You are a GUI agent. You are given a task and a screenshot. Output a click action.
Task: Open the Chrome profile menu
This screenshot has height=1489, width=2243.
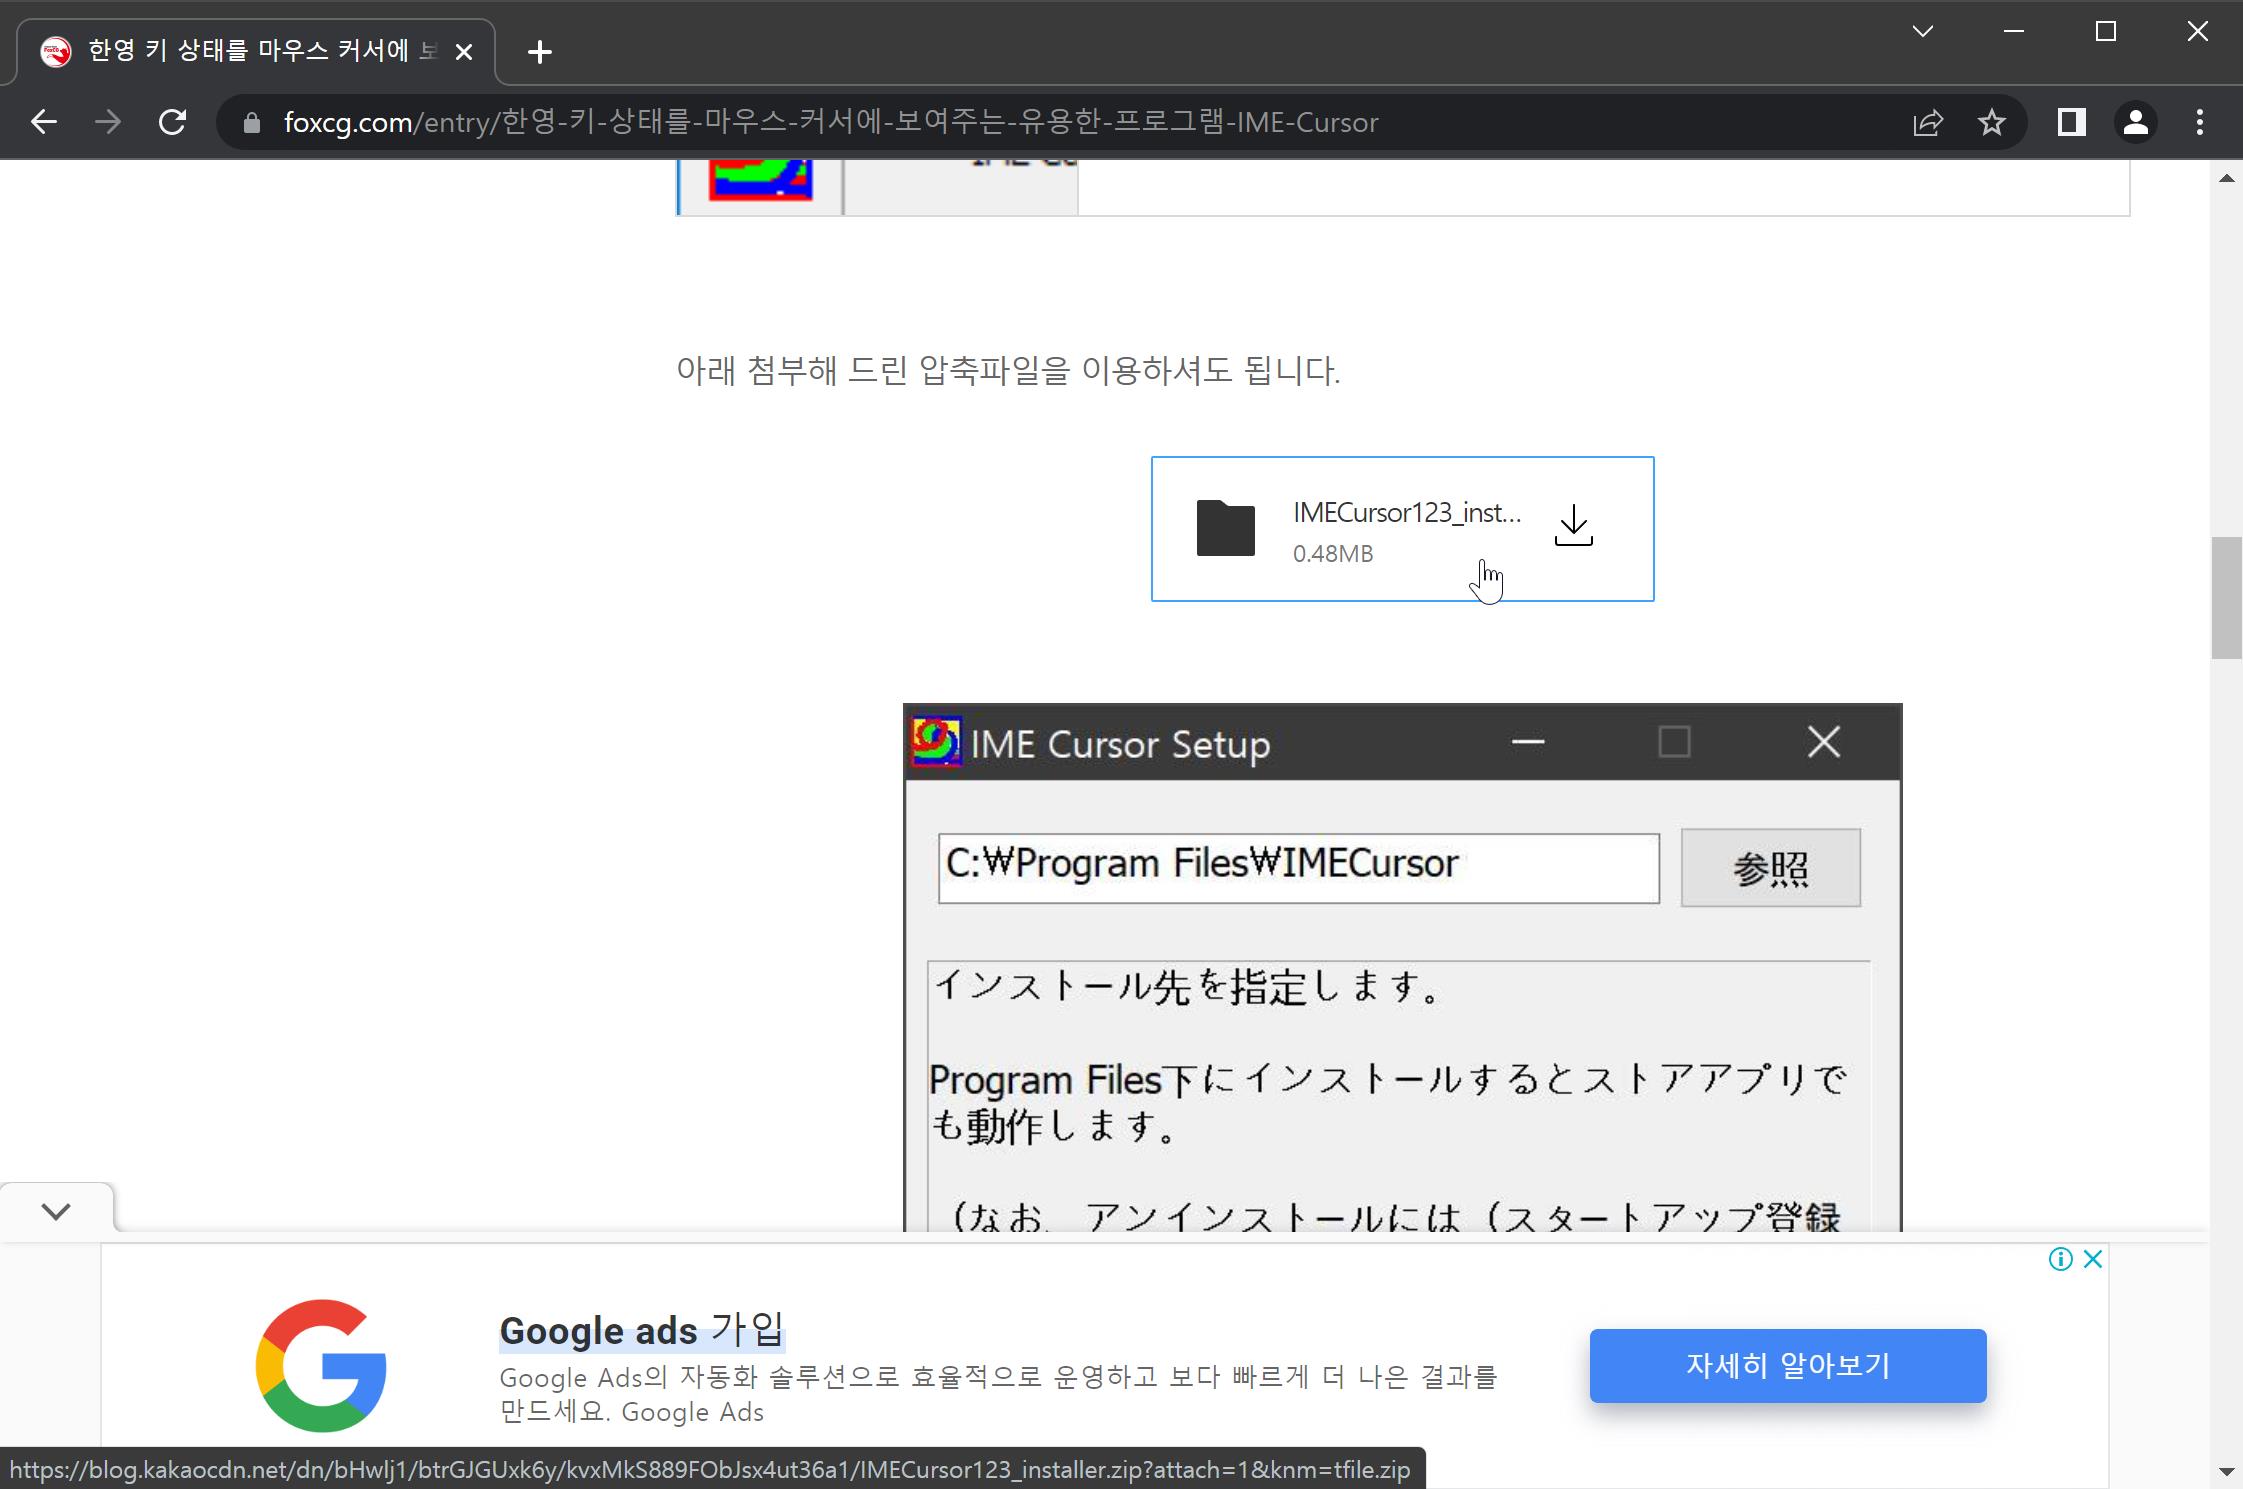point(2135,122)
